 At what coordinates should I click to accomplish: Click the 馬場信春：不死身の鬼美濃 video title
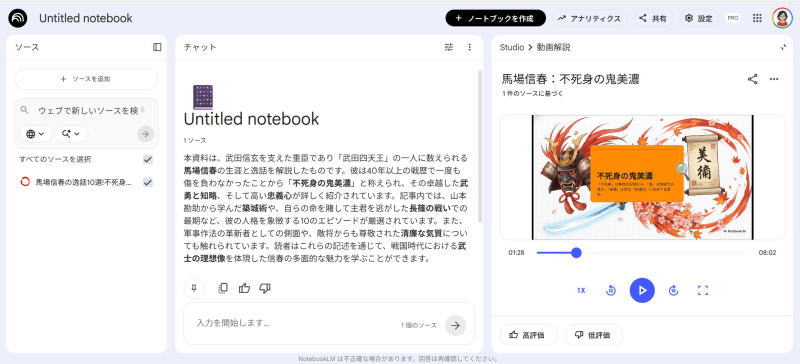pyautogui.click(x=570, y=79)
